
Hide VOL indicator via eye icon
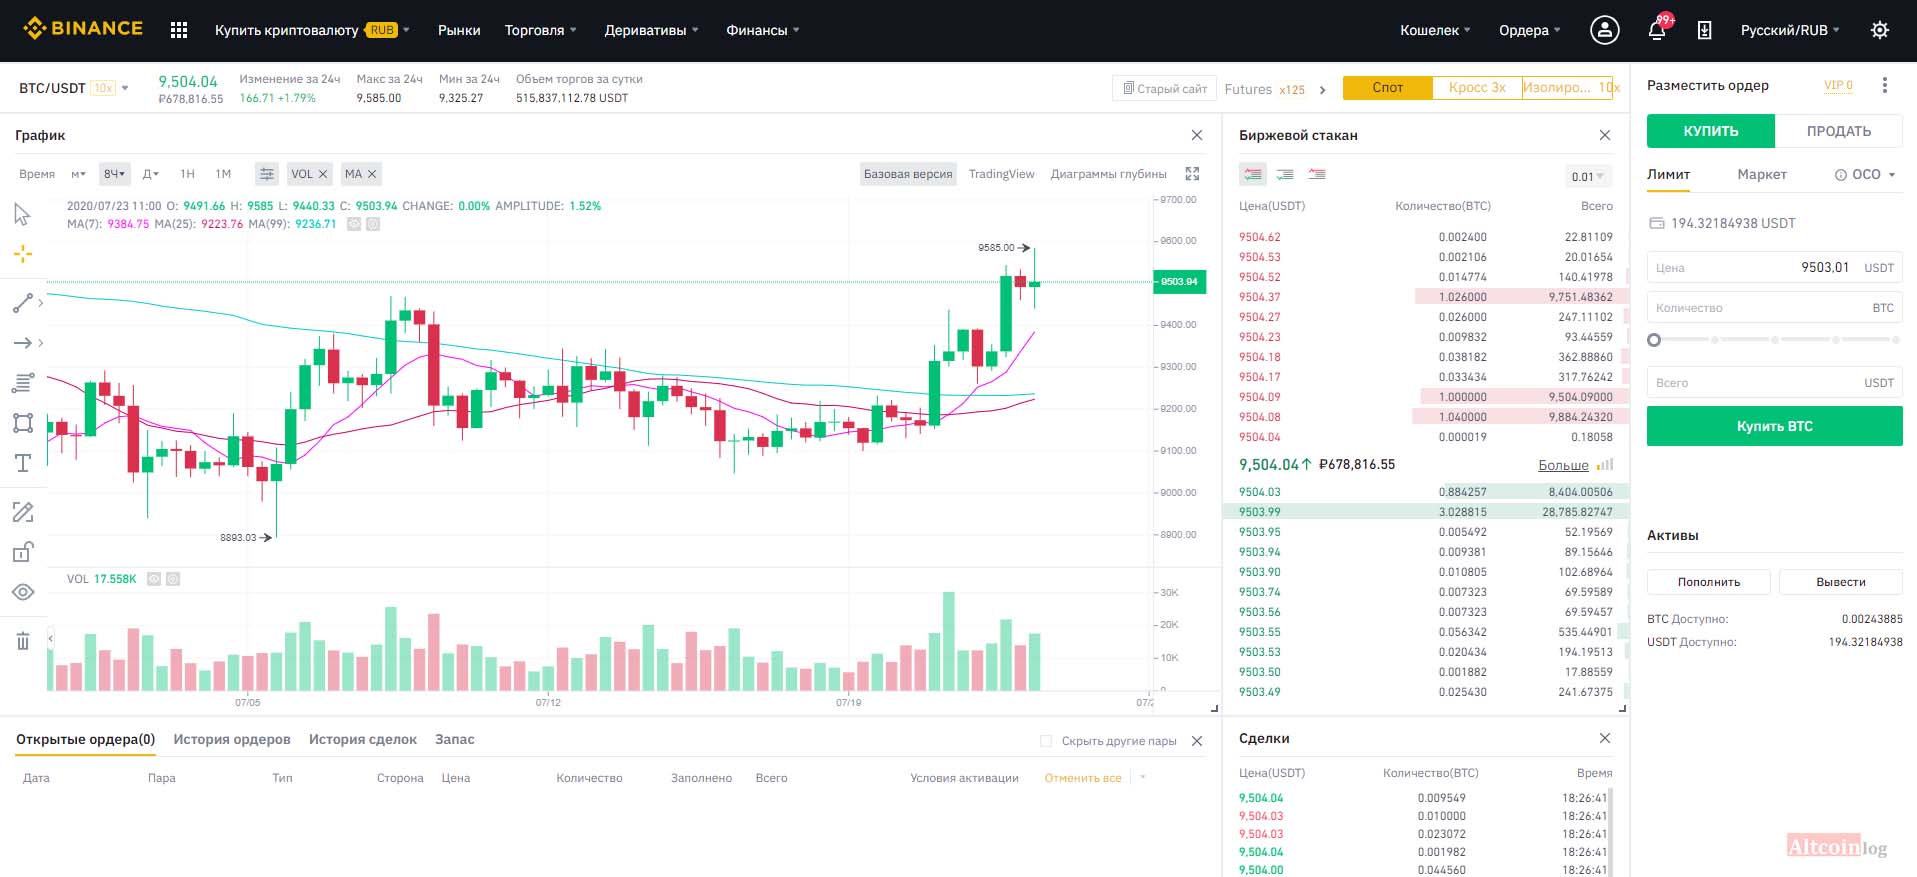tap(154, 579)
